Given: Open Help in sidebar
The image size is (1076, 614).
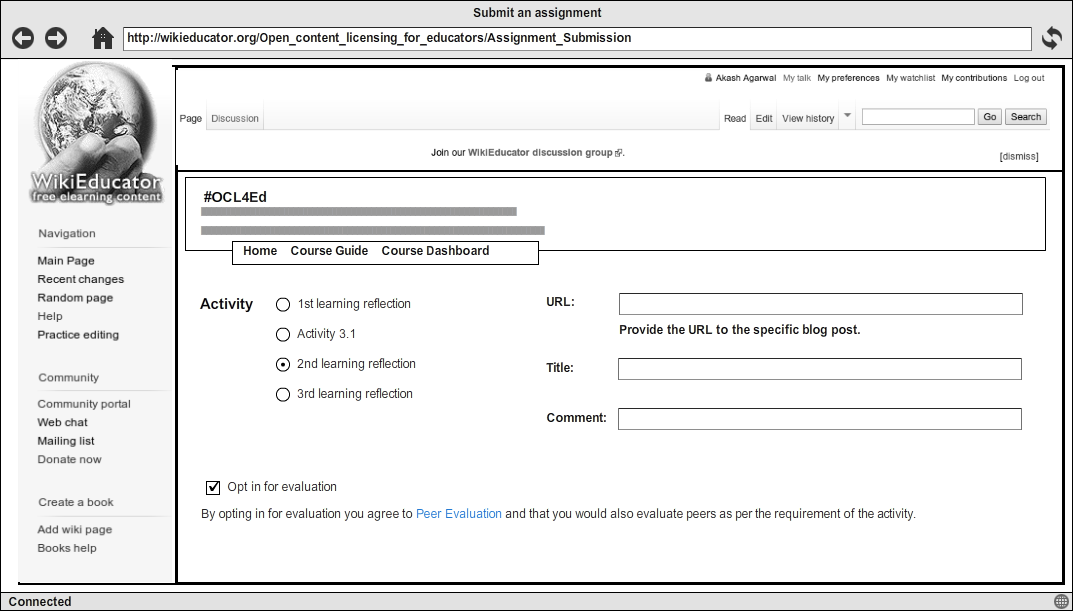Looking at the screenshot, I should tap(50, 316).
